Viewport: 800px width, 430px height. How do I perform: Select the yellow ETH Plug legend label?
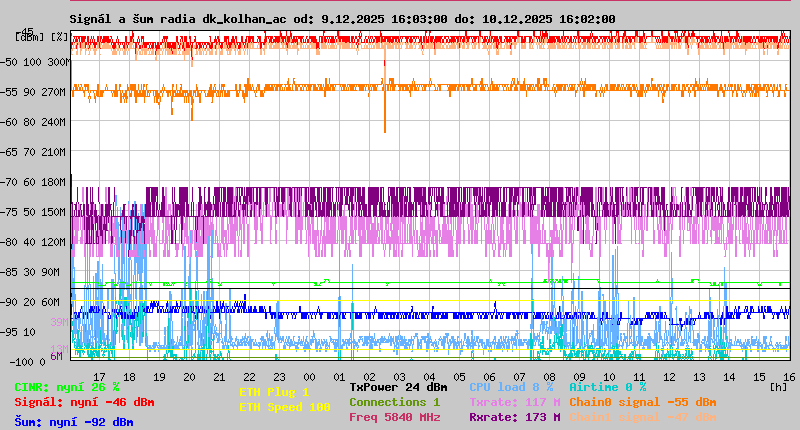274,392
